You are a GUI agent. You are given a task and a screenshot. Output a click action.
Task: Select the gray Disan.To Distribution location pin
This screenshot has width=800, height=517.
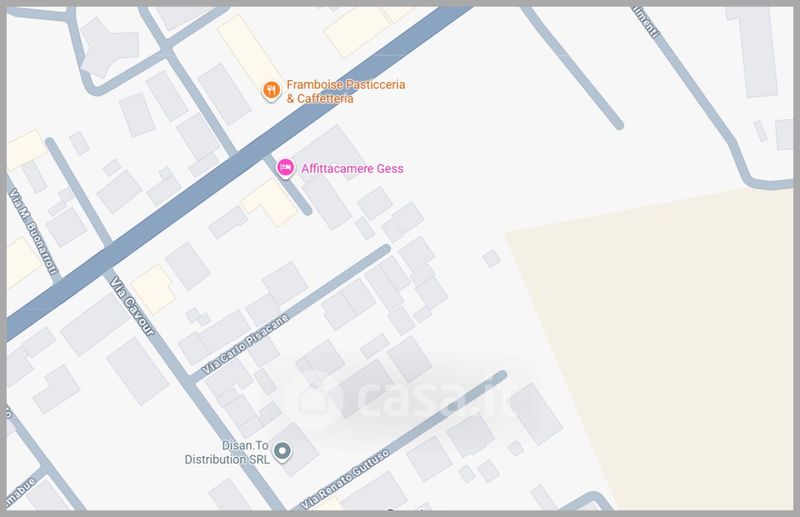[x=282, y=452]
